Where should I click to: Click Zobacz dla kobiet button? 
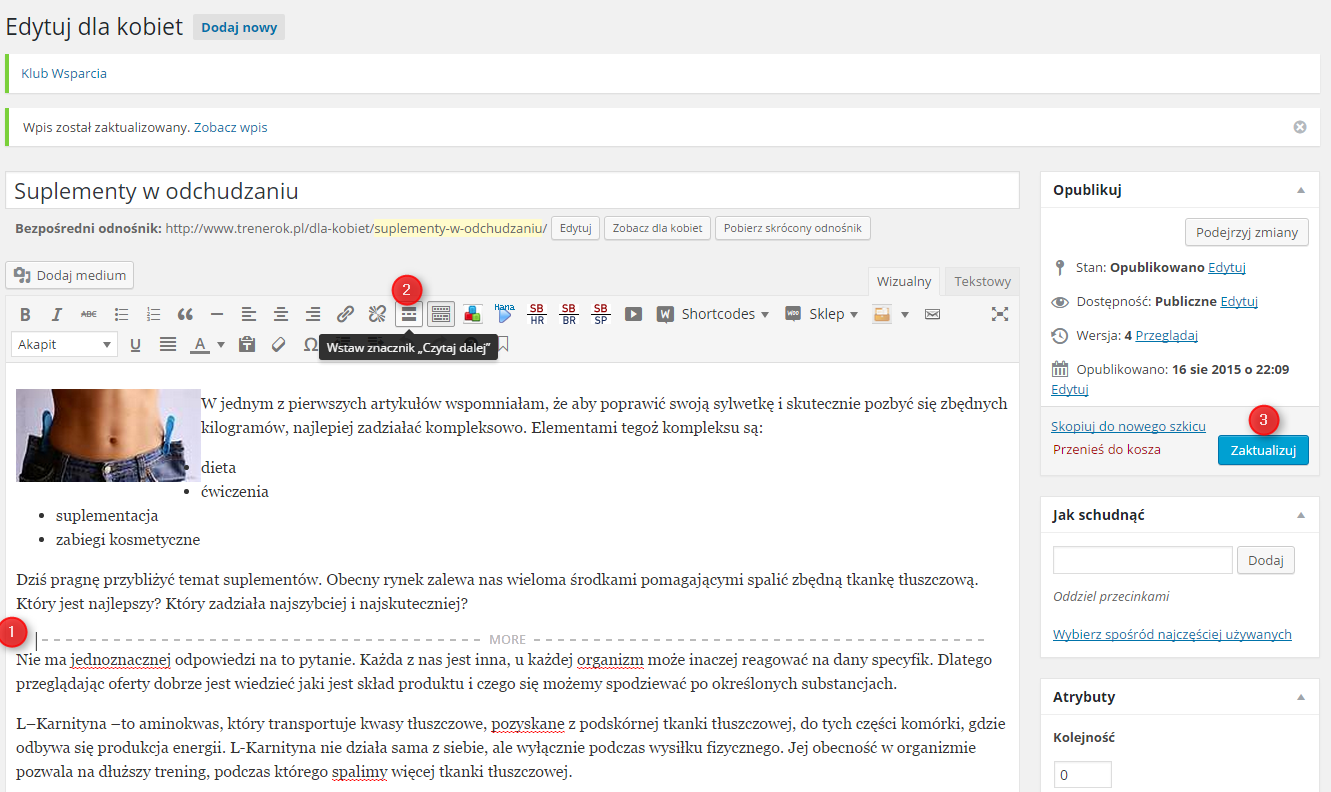click(x=657, y=228)
